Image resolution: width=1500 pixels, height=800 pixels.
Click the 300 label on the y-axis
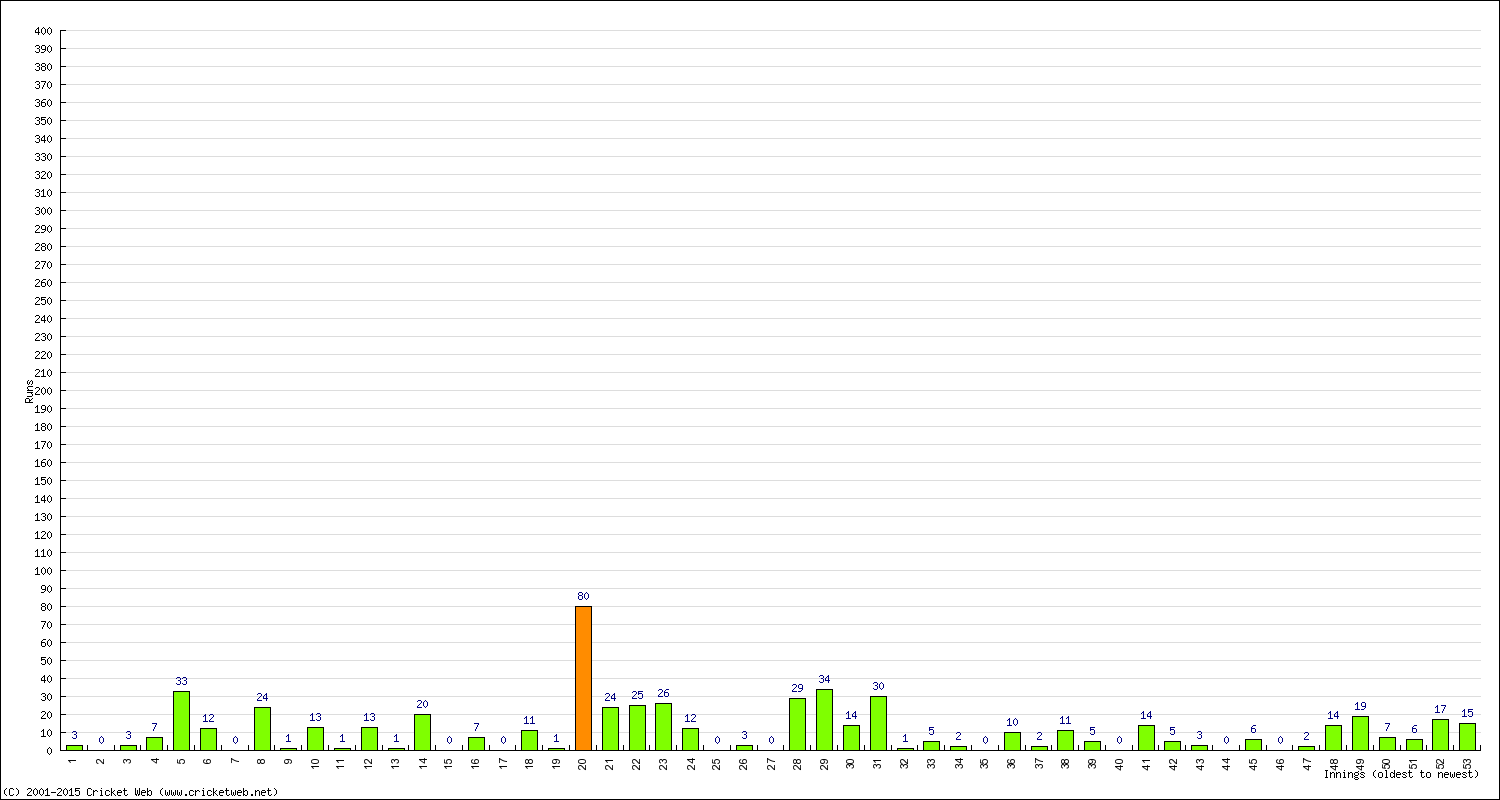pyautogui.click(x=43, y=211)
